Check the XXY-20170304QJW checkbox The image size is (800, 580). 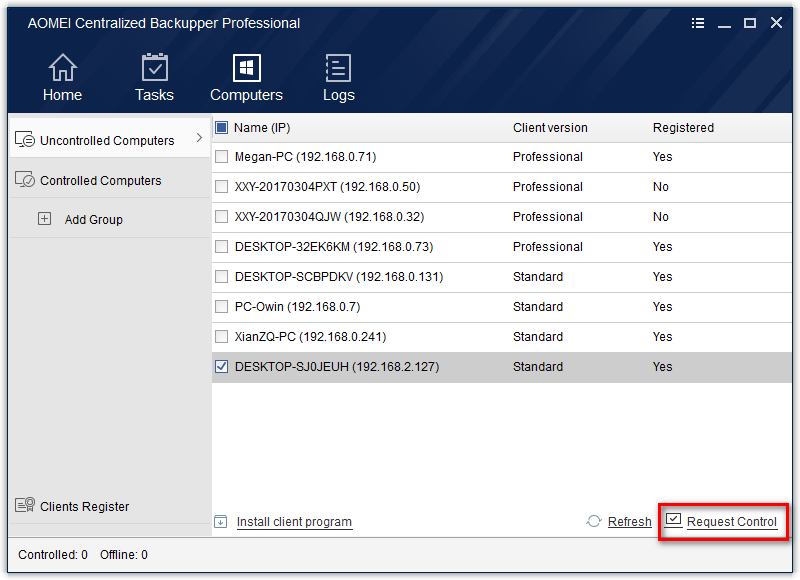[221, 217]
